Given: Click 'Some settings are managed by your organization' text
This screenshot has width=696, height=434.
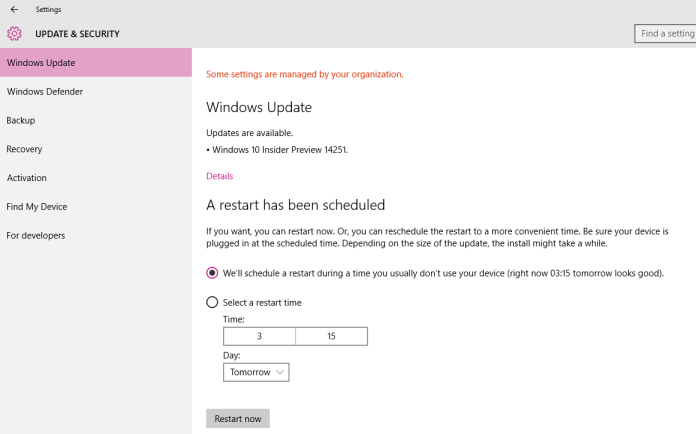Looking at the screenshot, I should pyautogui.click(x=304, y=75).
